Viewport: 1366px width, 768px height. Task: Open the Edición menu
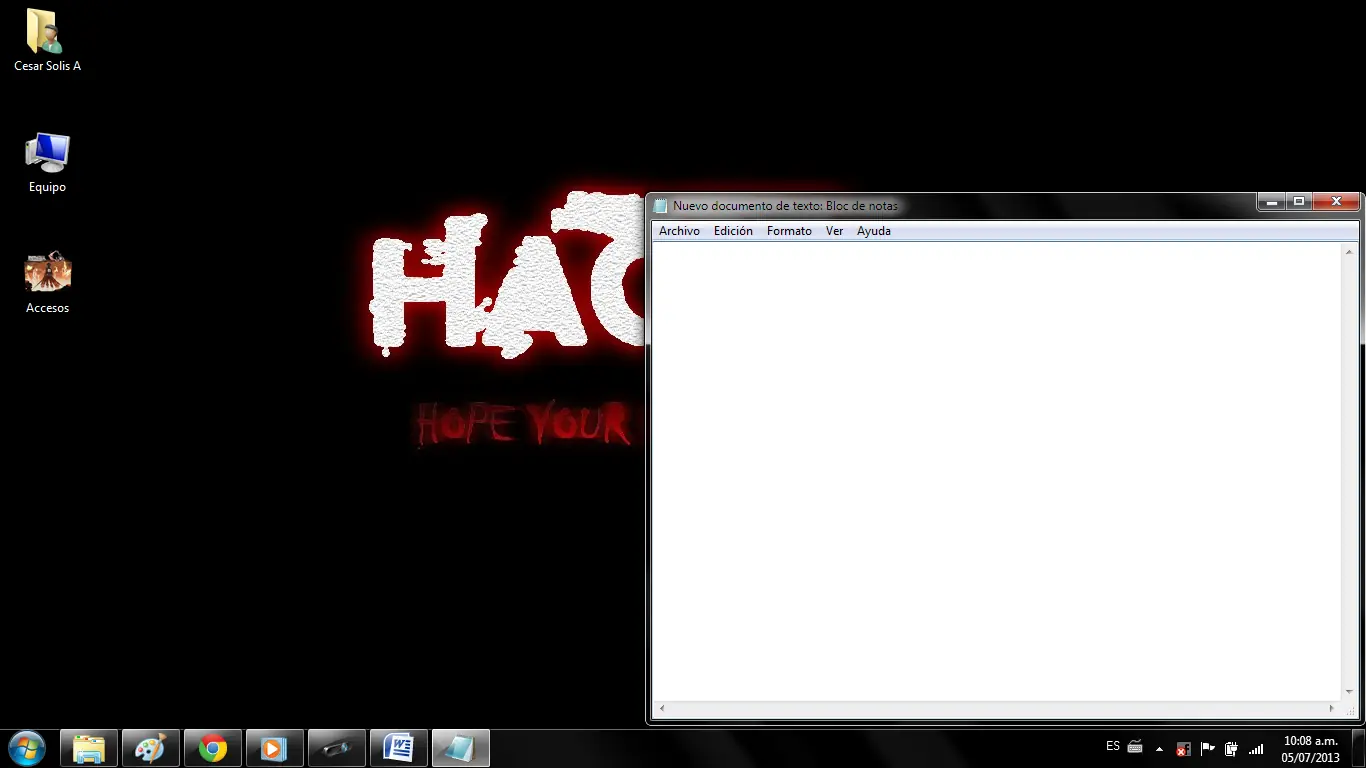(733, 231)
